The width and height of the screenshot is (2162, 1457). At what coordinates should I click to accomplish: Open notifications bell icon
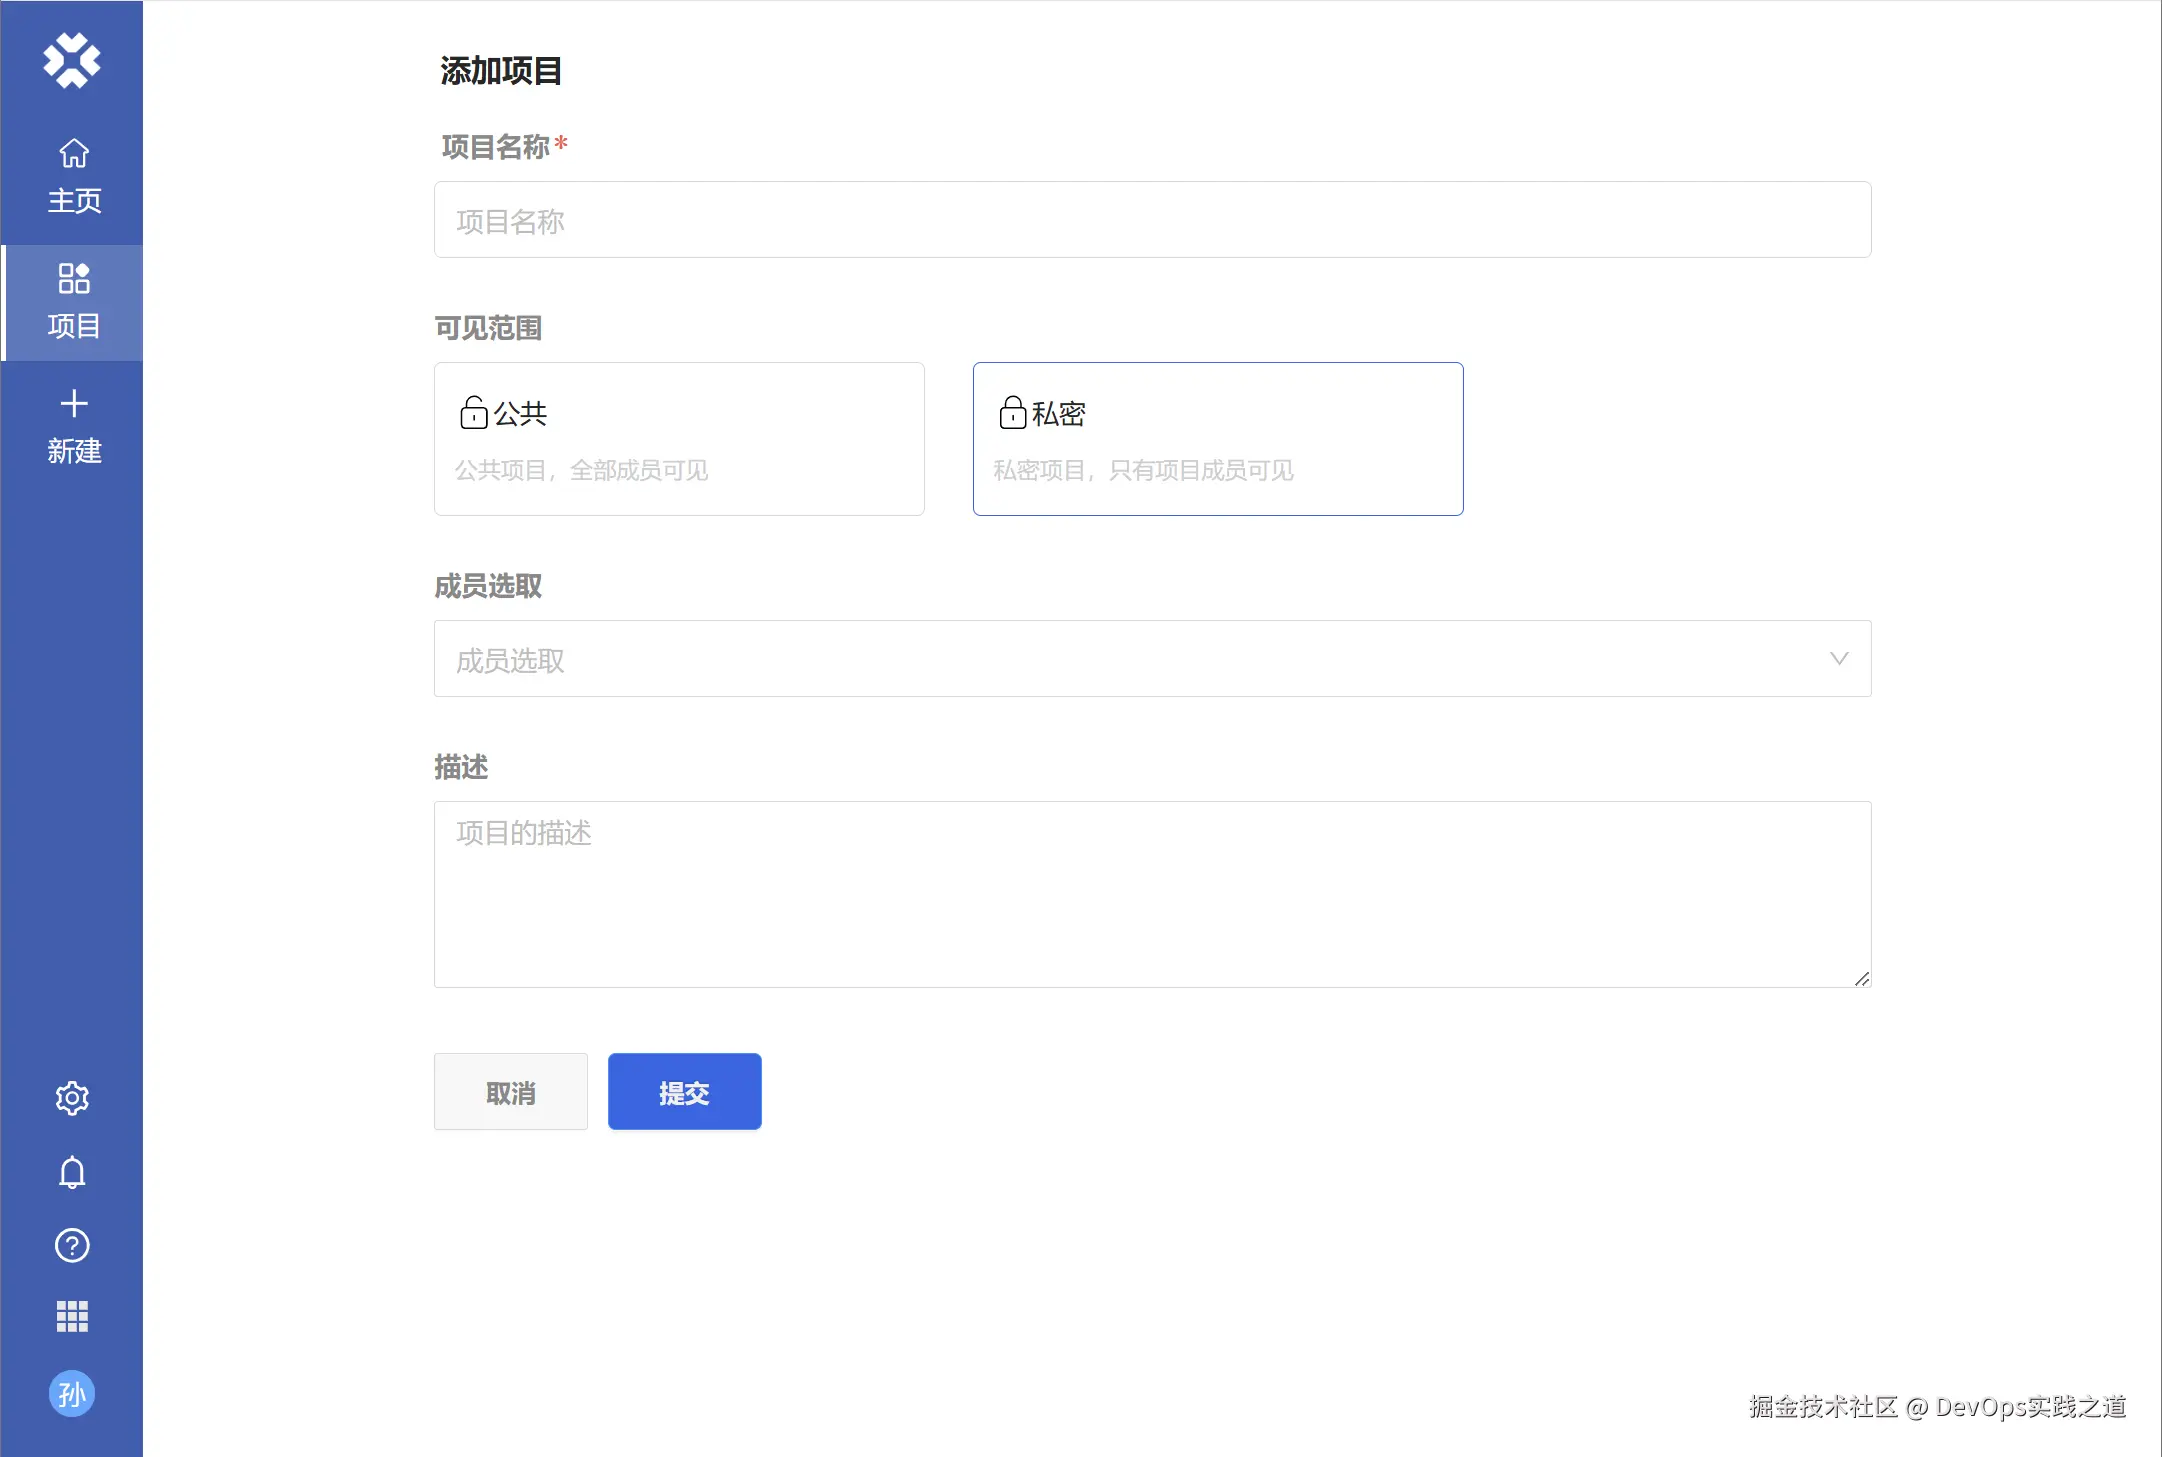72,1172
